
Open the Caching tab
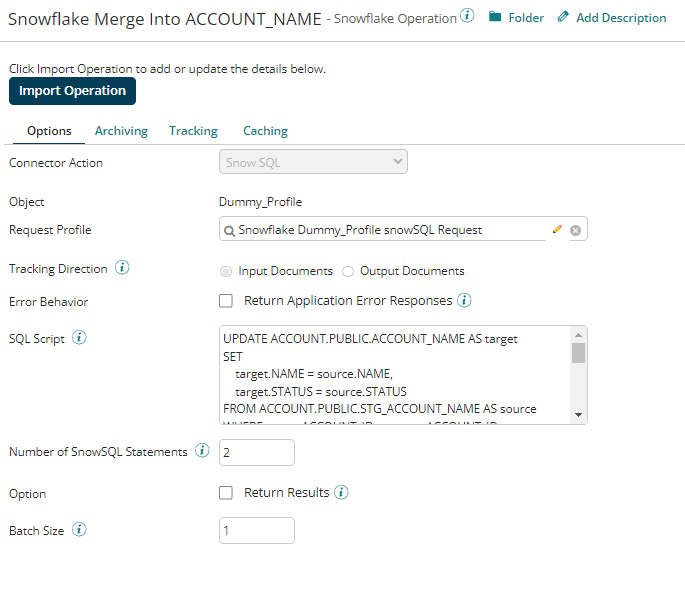265,131
